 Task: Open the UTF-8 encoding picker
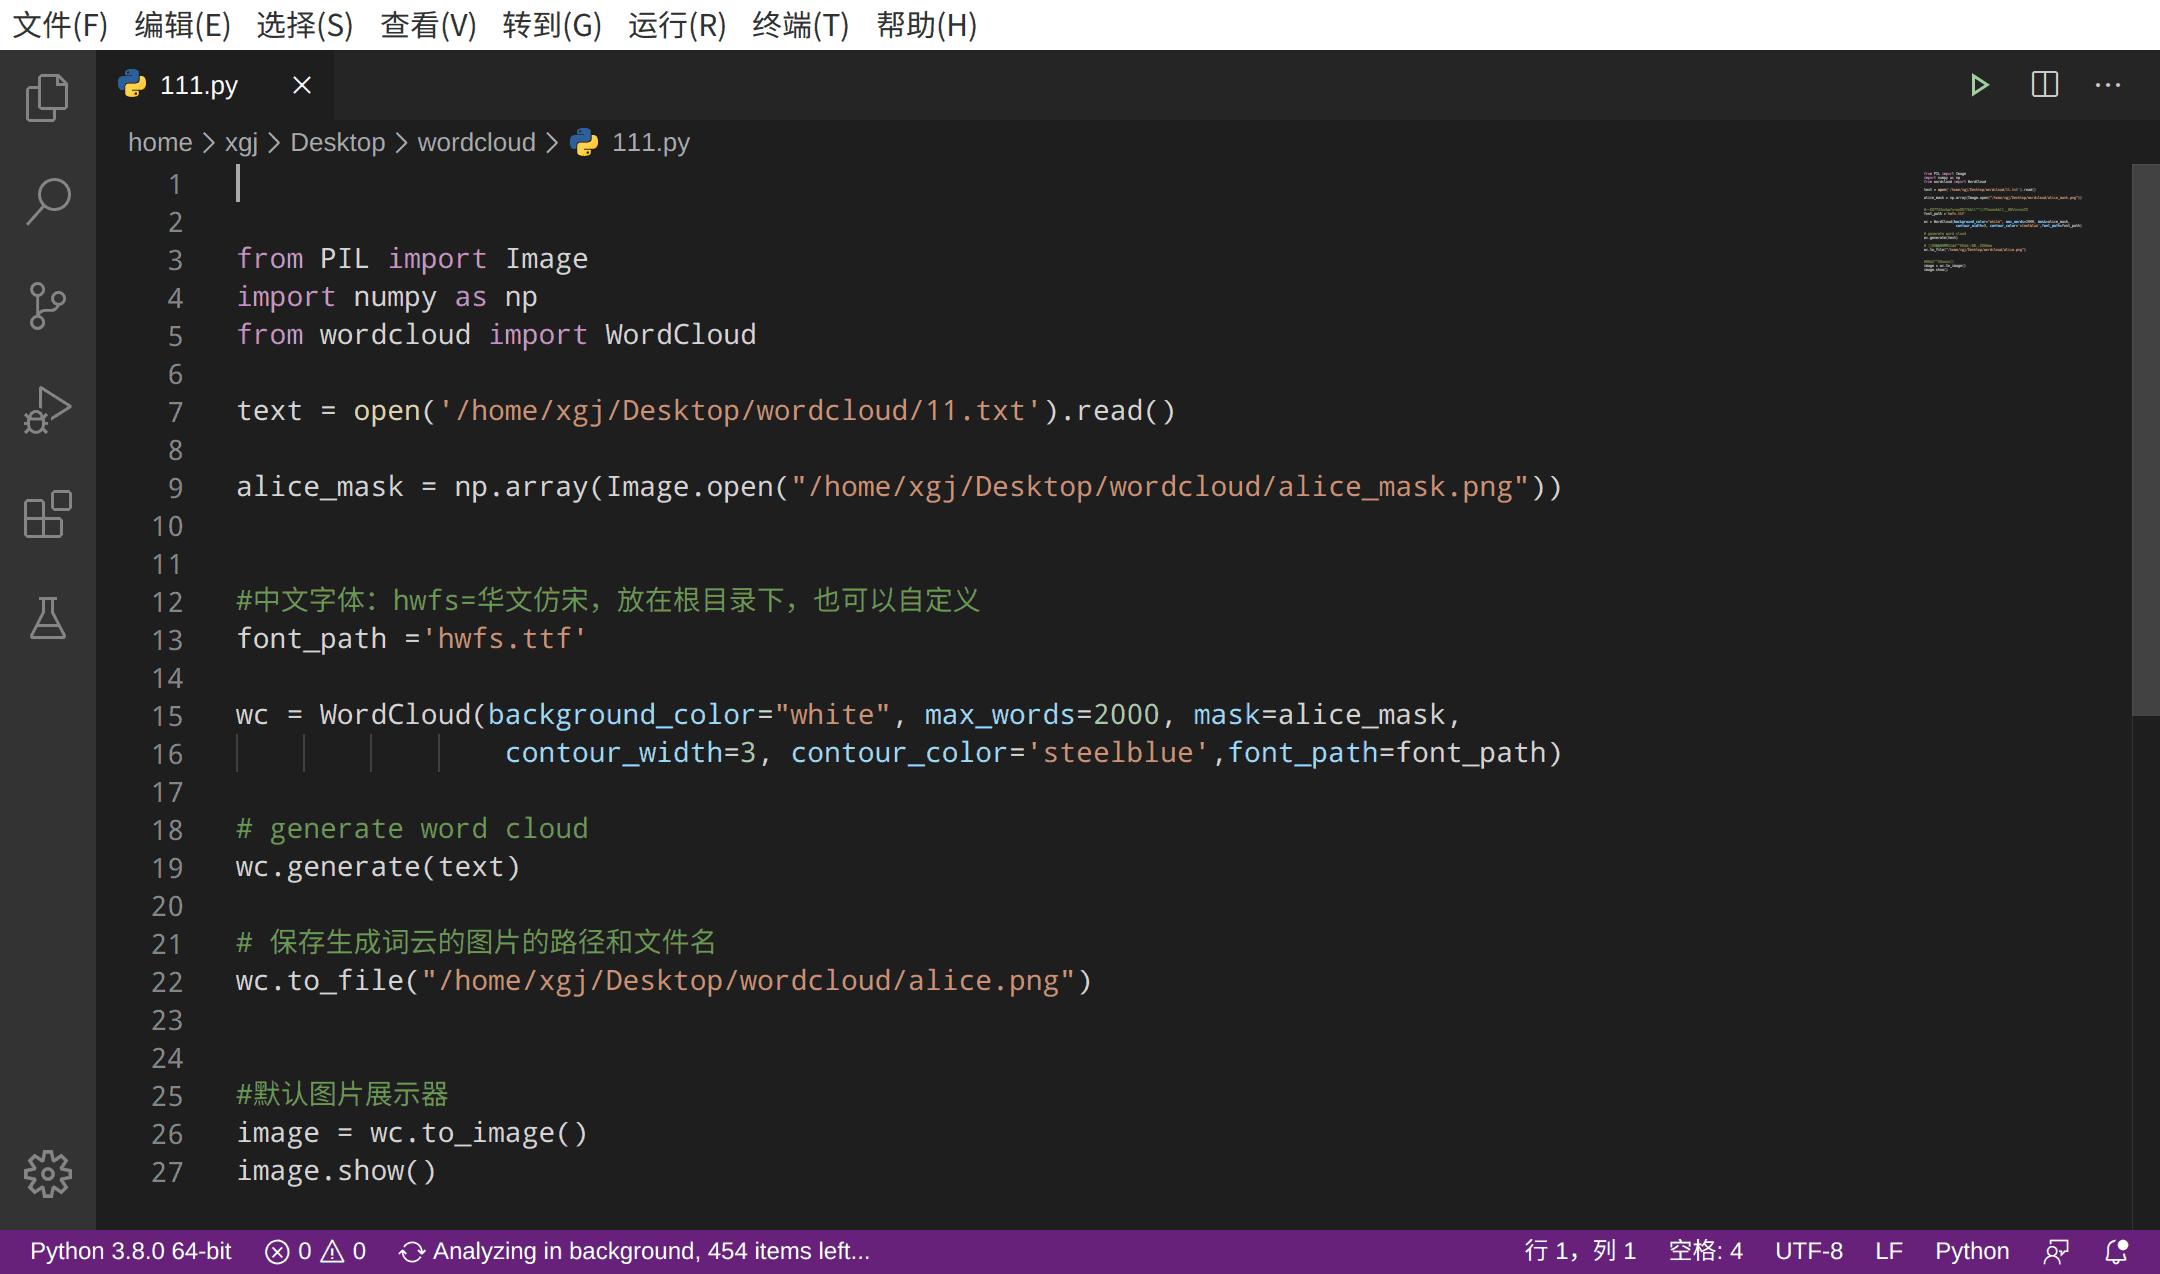(x=1809, y=1250)
